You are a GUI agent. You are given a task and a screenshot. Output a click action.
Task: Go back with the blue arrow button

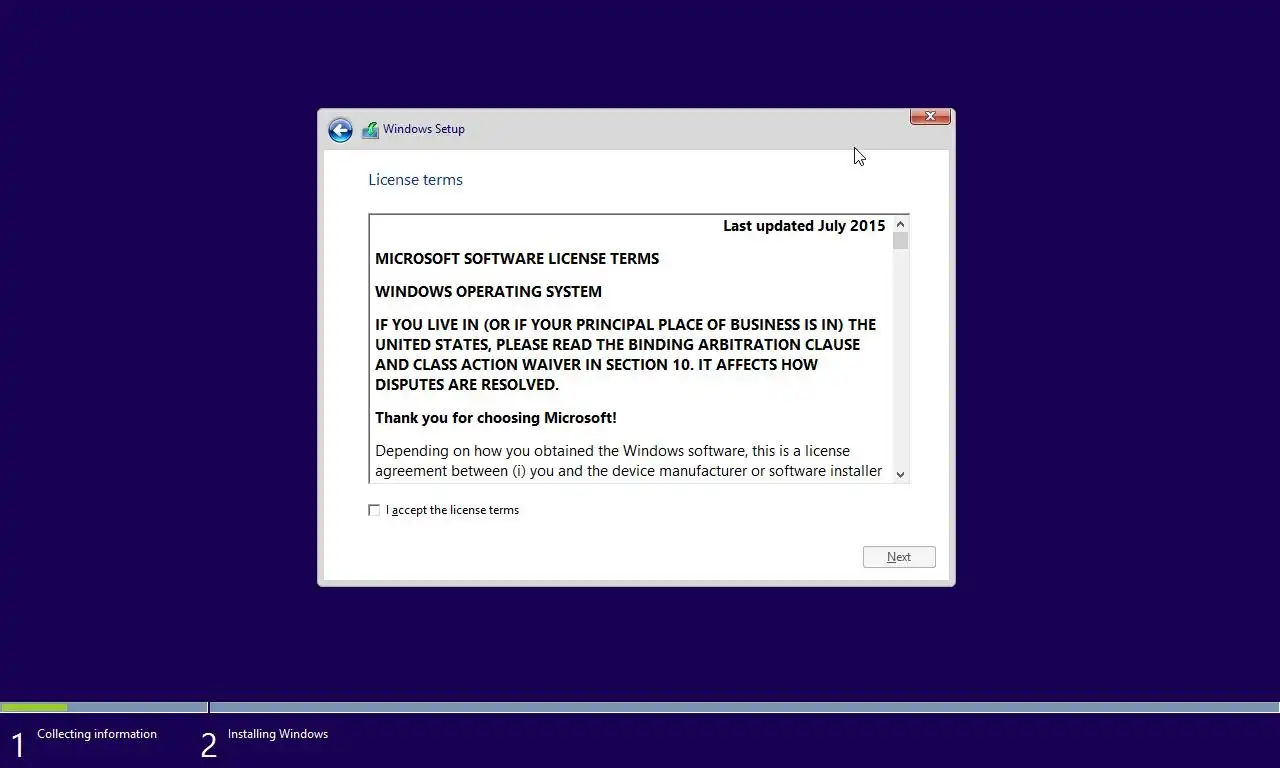(340, 130)
